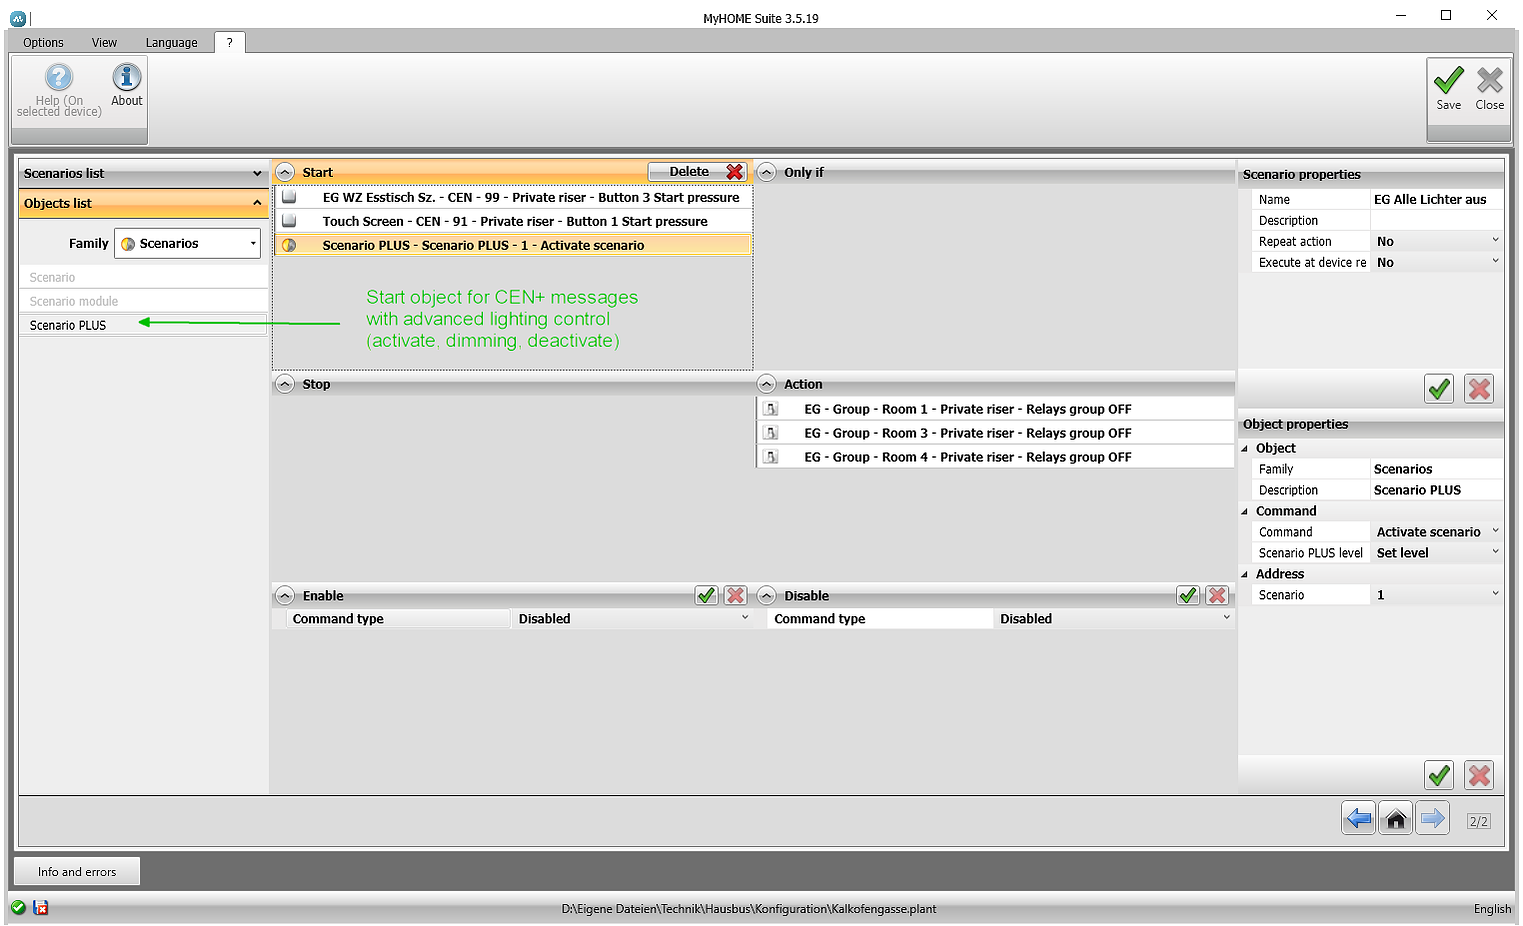Viewport: 1523px width, 926px height.
Task: Open the About info icon
Action: (x=127, y=77)
